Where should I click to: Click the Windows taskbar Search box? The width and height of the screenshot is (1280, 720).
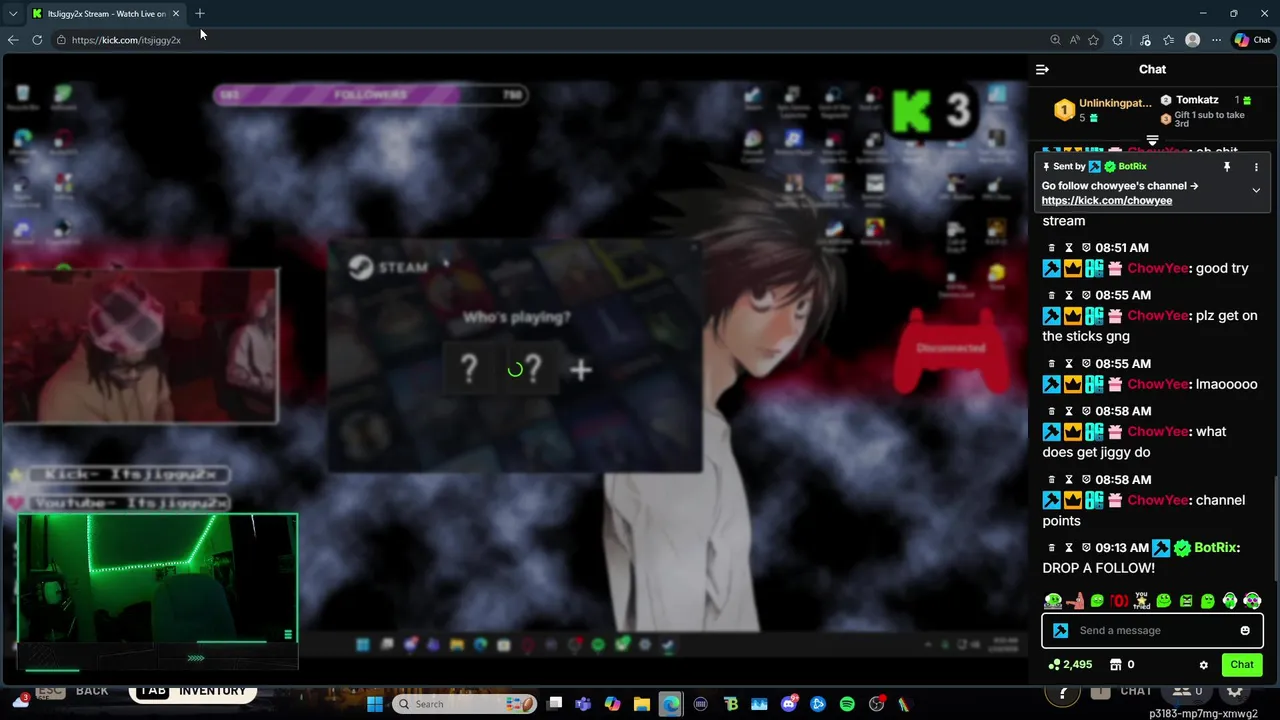(465, 704)
